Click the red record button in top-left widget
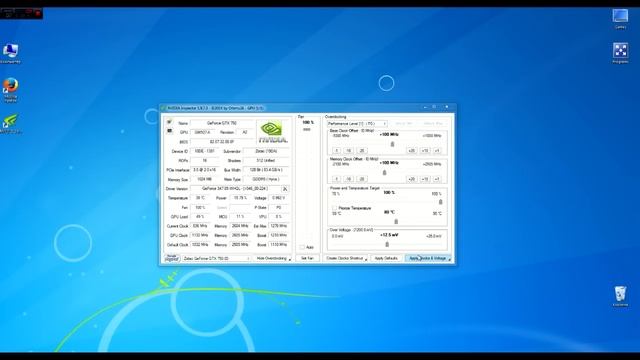 click(x=38, y=13)
